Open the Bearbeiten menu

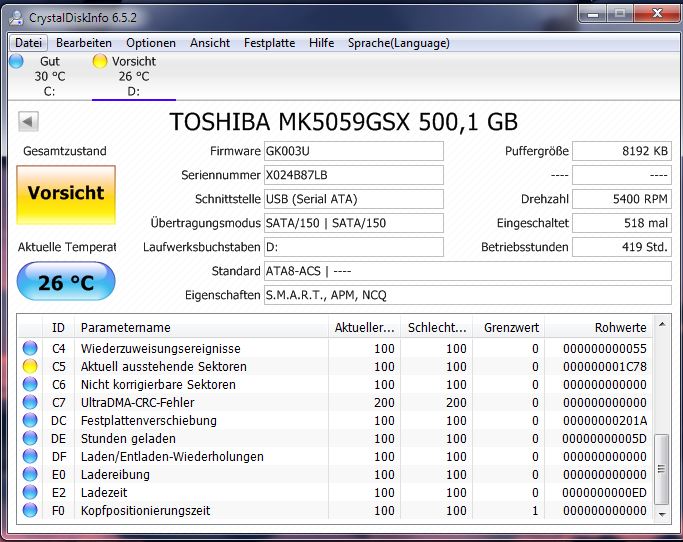click(84, 43)
